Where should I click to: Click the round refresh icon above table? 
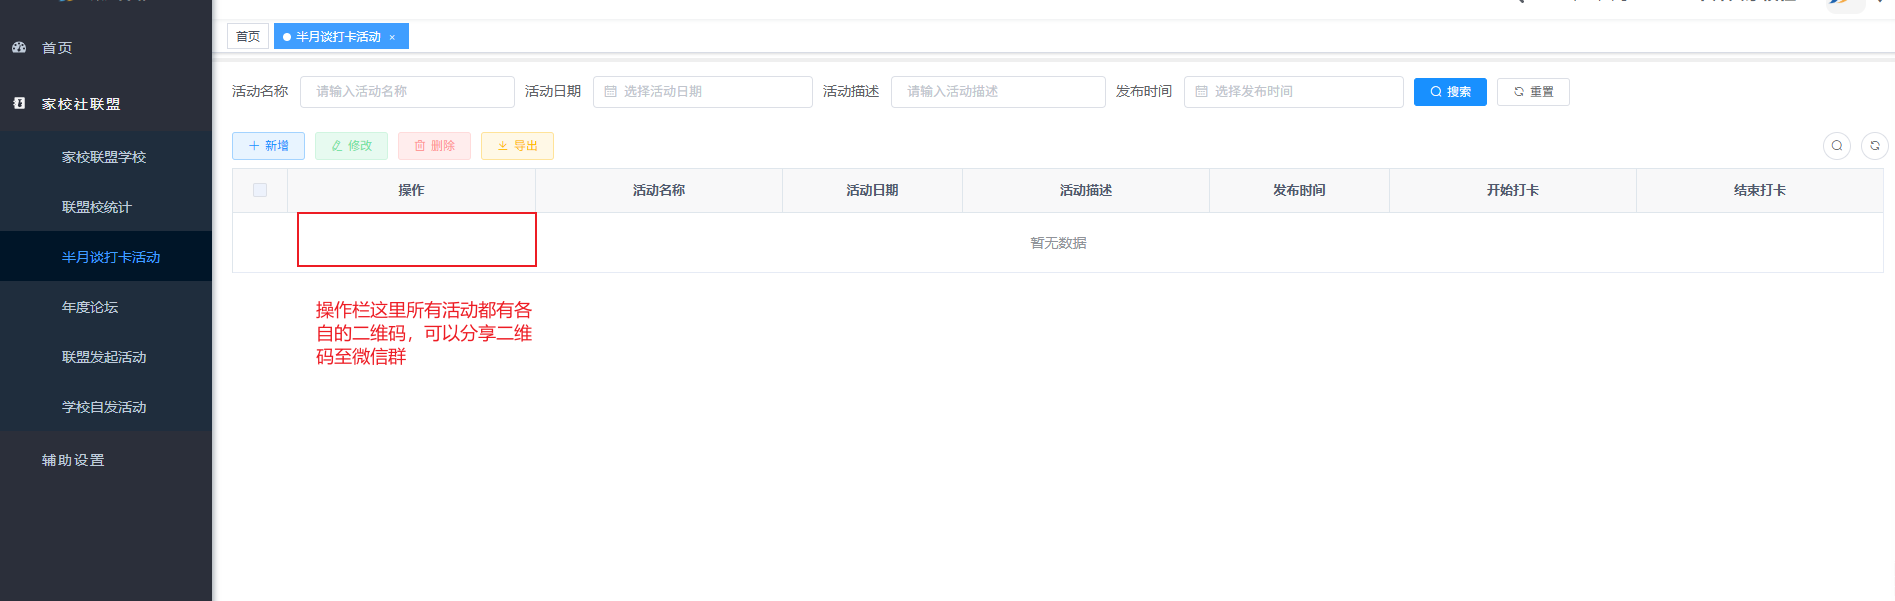point(1875,146)
